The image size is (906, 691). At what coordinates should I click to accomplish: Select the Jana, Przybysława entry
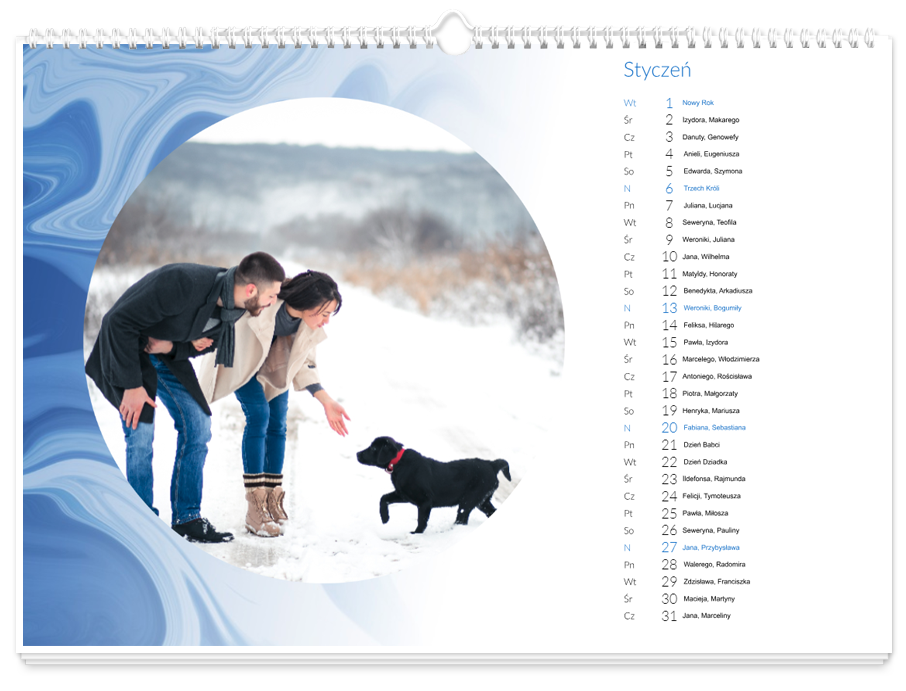(710, 547)
